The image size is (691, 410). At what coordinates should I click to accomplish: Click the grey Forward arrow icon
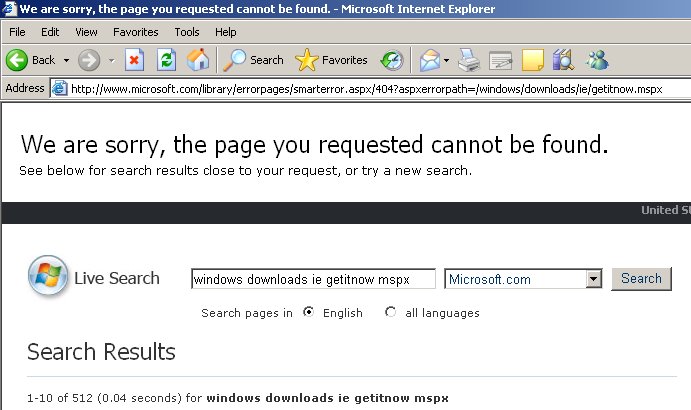[x=89, y=60]
